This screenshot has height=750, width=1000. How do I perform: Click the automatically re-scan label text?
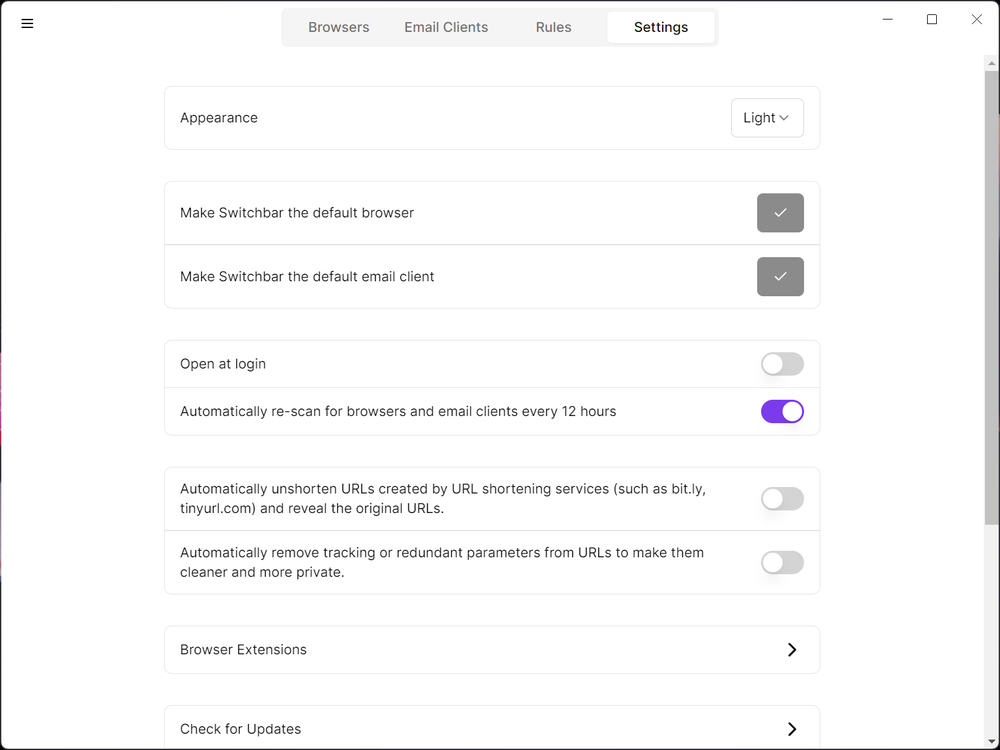point(398,411)
